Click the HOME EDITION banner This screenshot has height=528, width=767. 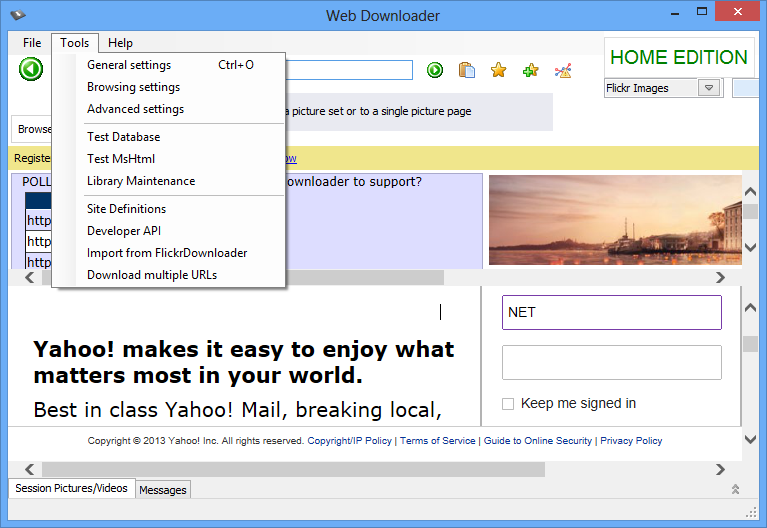click(679, 57)
